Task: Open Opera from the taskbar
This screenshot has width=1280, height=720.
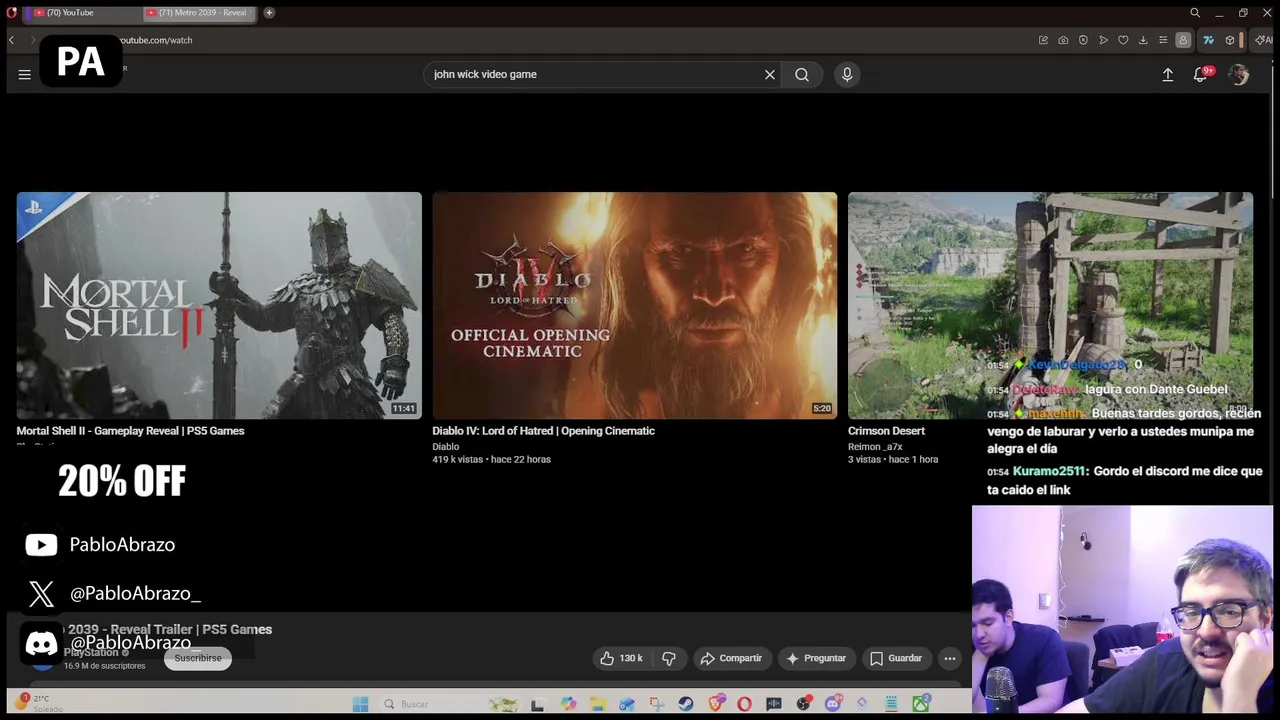Action: pos(744,704)
